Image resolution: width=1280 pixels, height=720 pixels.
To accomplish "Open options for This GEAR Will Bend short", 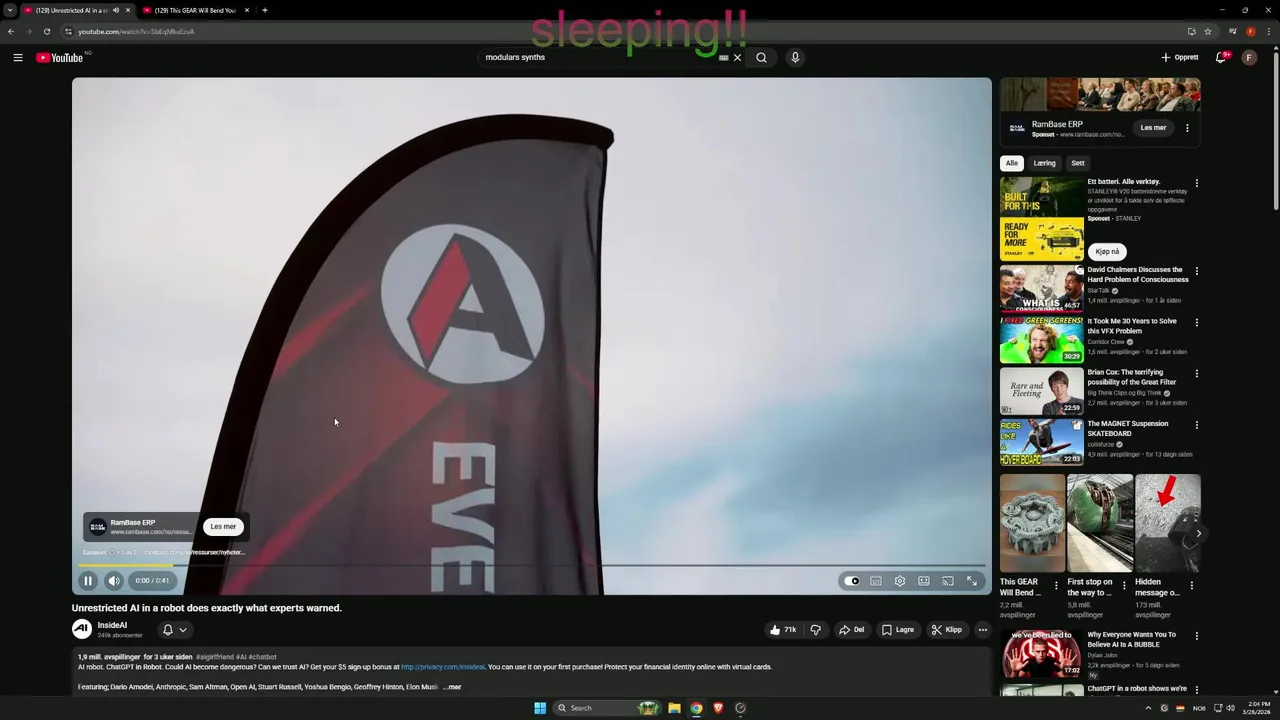I will (x=1056, y=586).
